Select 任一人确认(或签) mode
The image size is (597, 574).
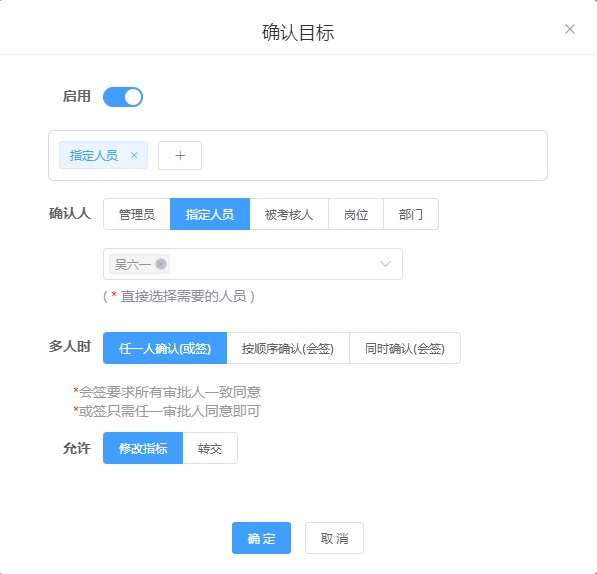[x=165, y=348]
